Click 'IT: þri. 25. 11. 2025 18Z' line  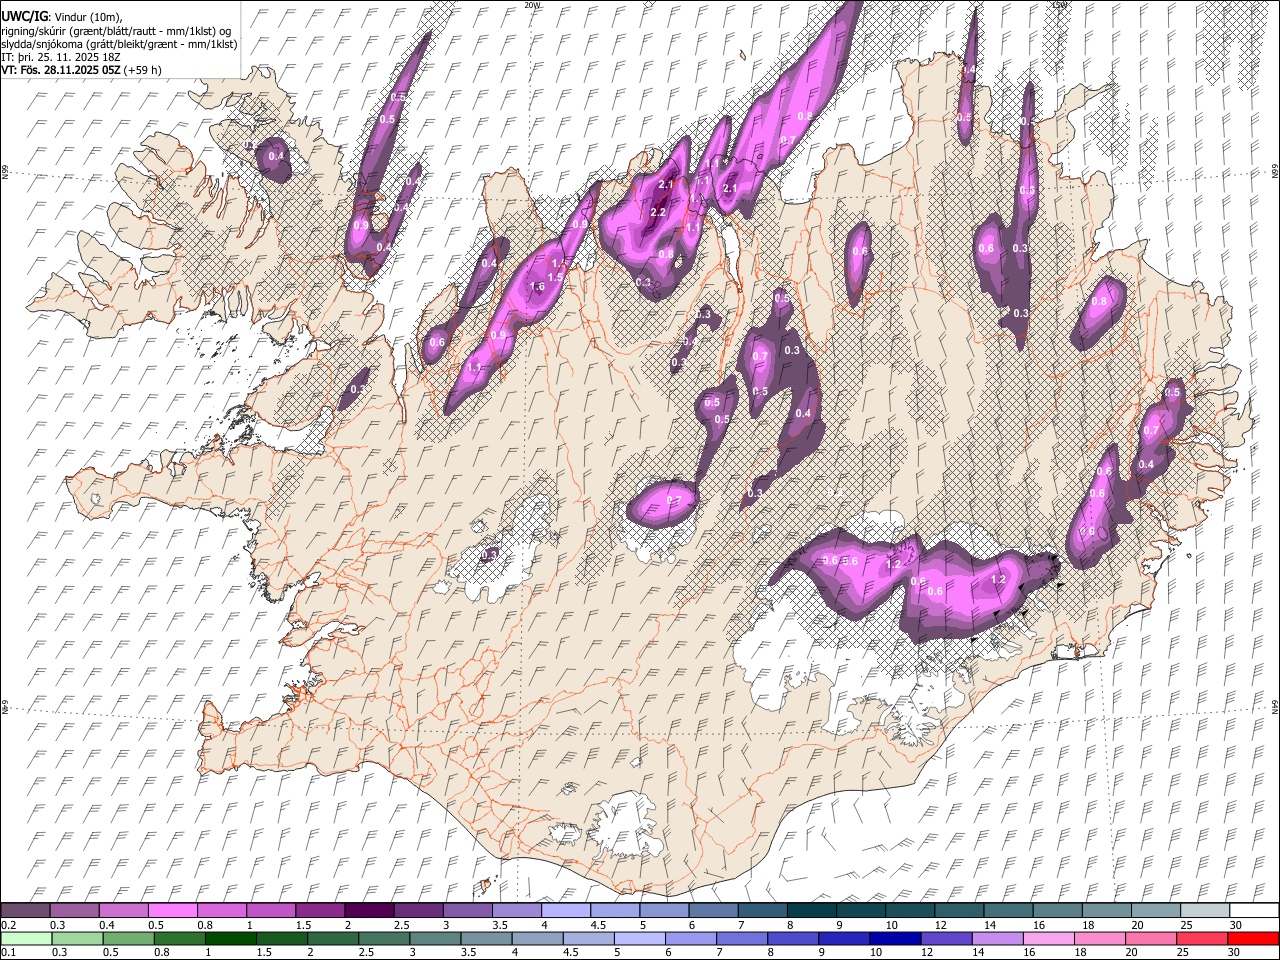(x=61, y=57)
